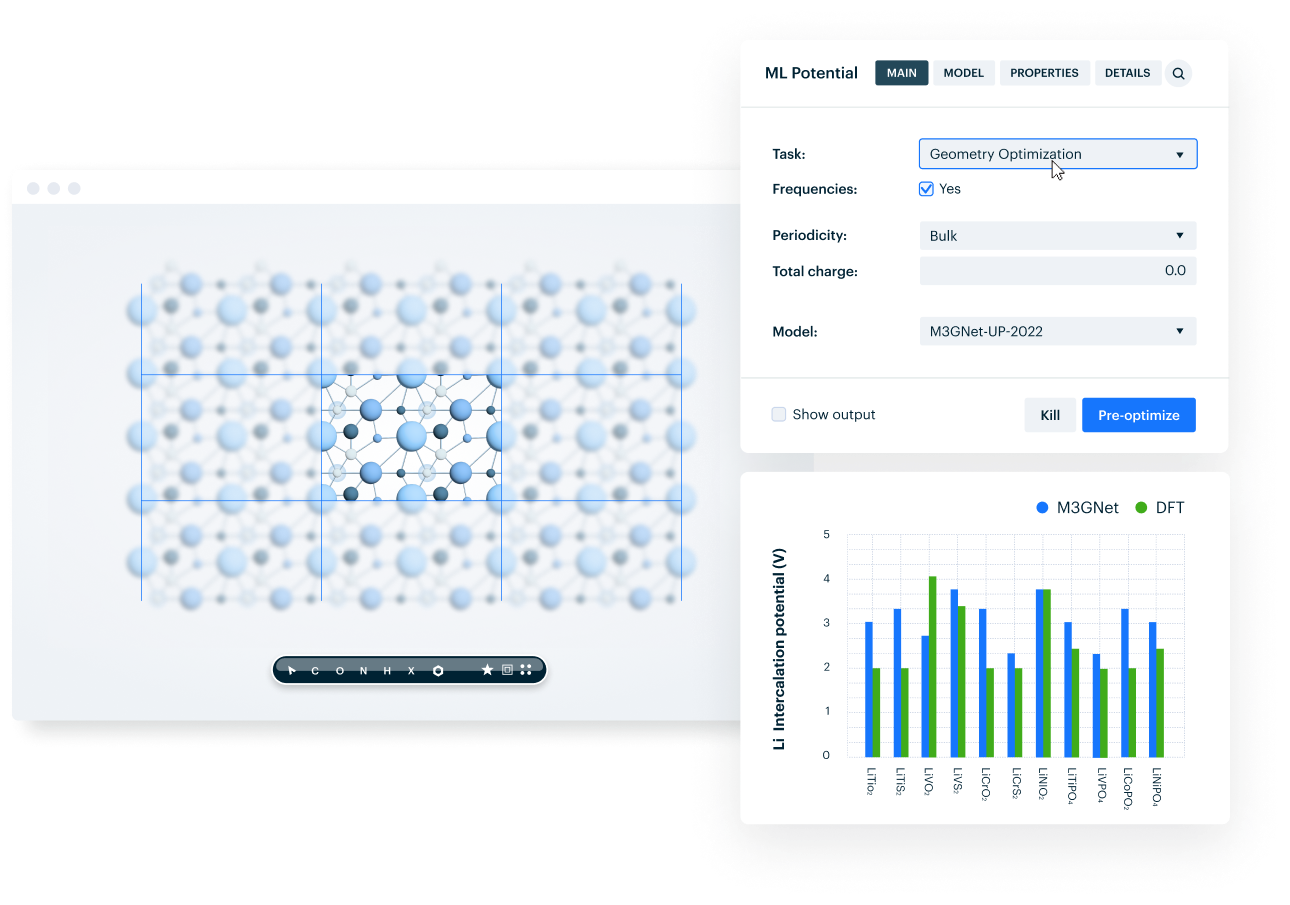Activate the star favorites icon in the toolbar
The height and width of the screenshot is (905, 1290).
pos(487,670)
